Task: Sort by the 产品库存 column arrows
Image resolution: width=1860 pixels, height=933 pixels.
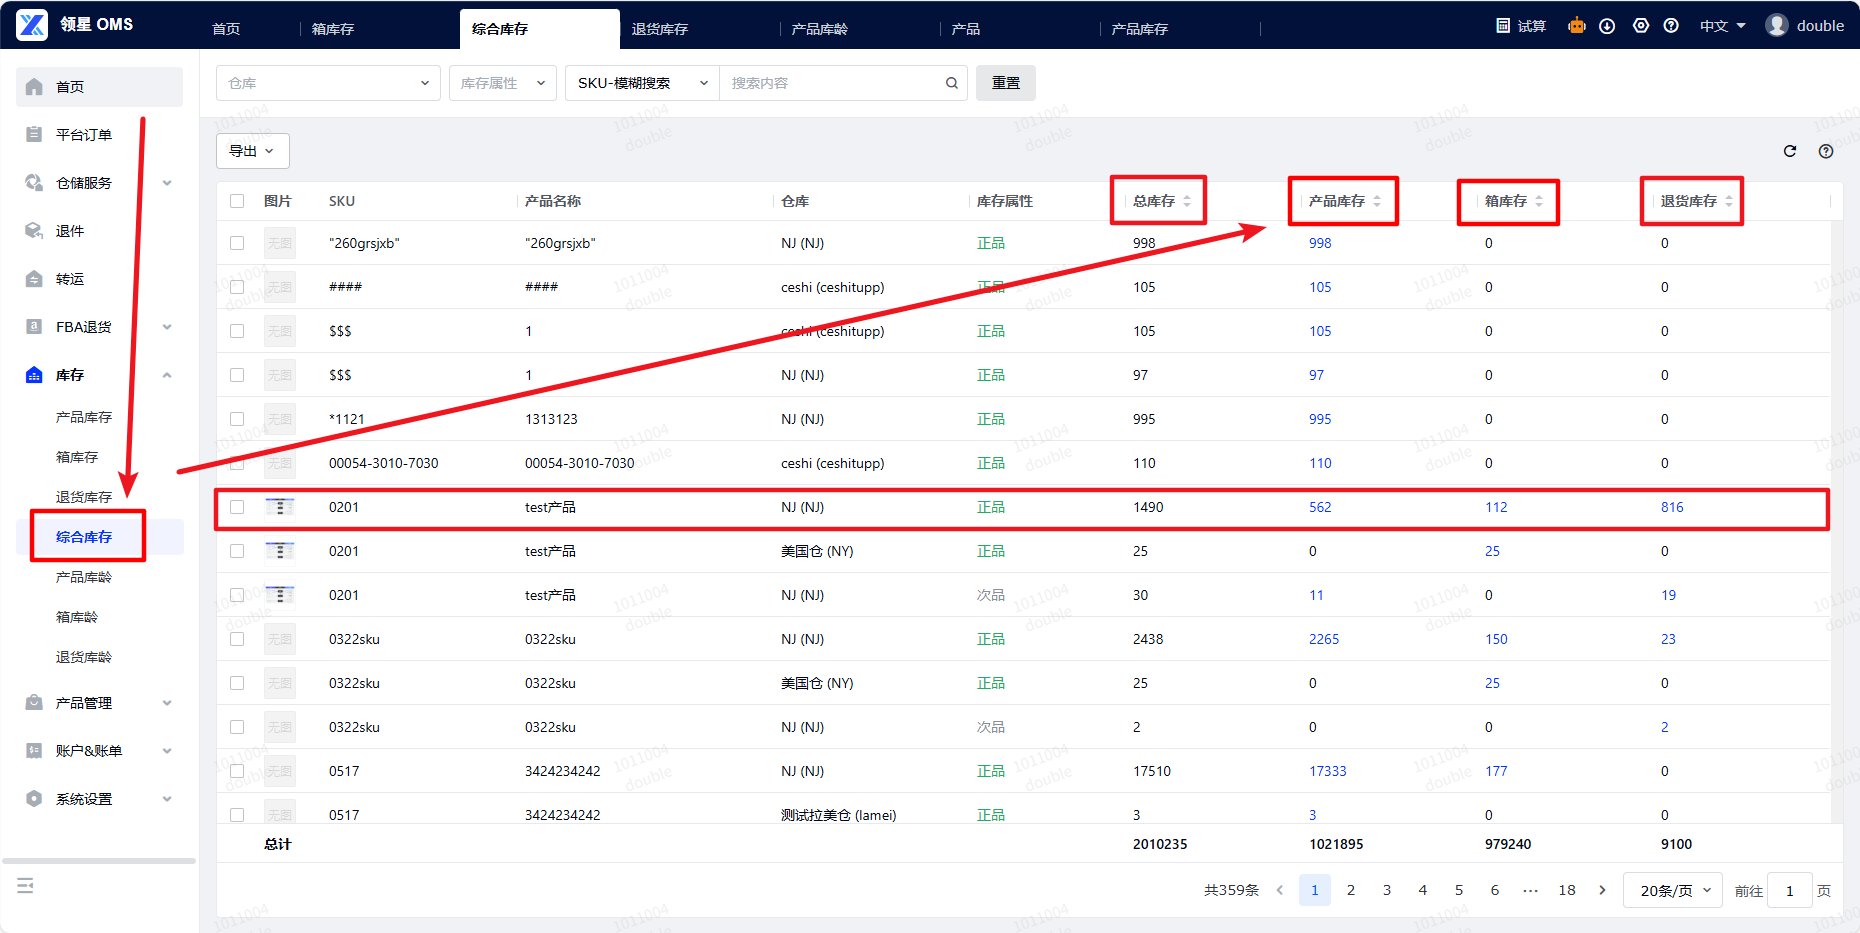Action: pyautogui.click(x=1377, y=201)
